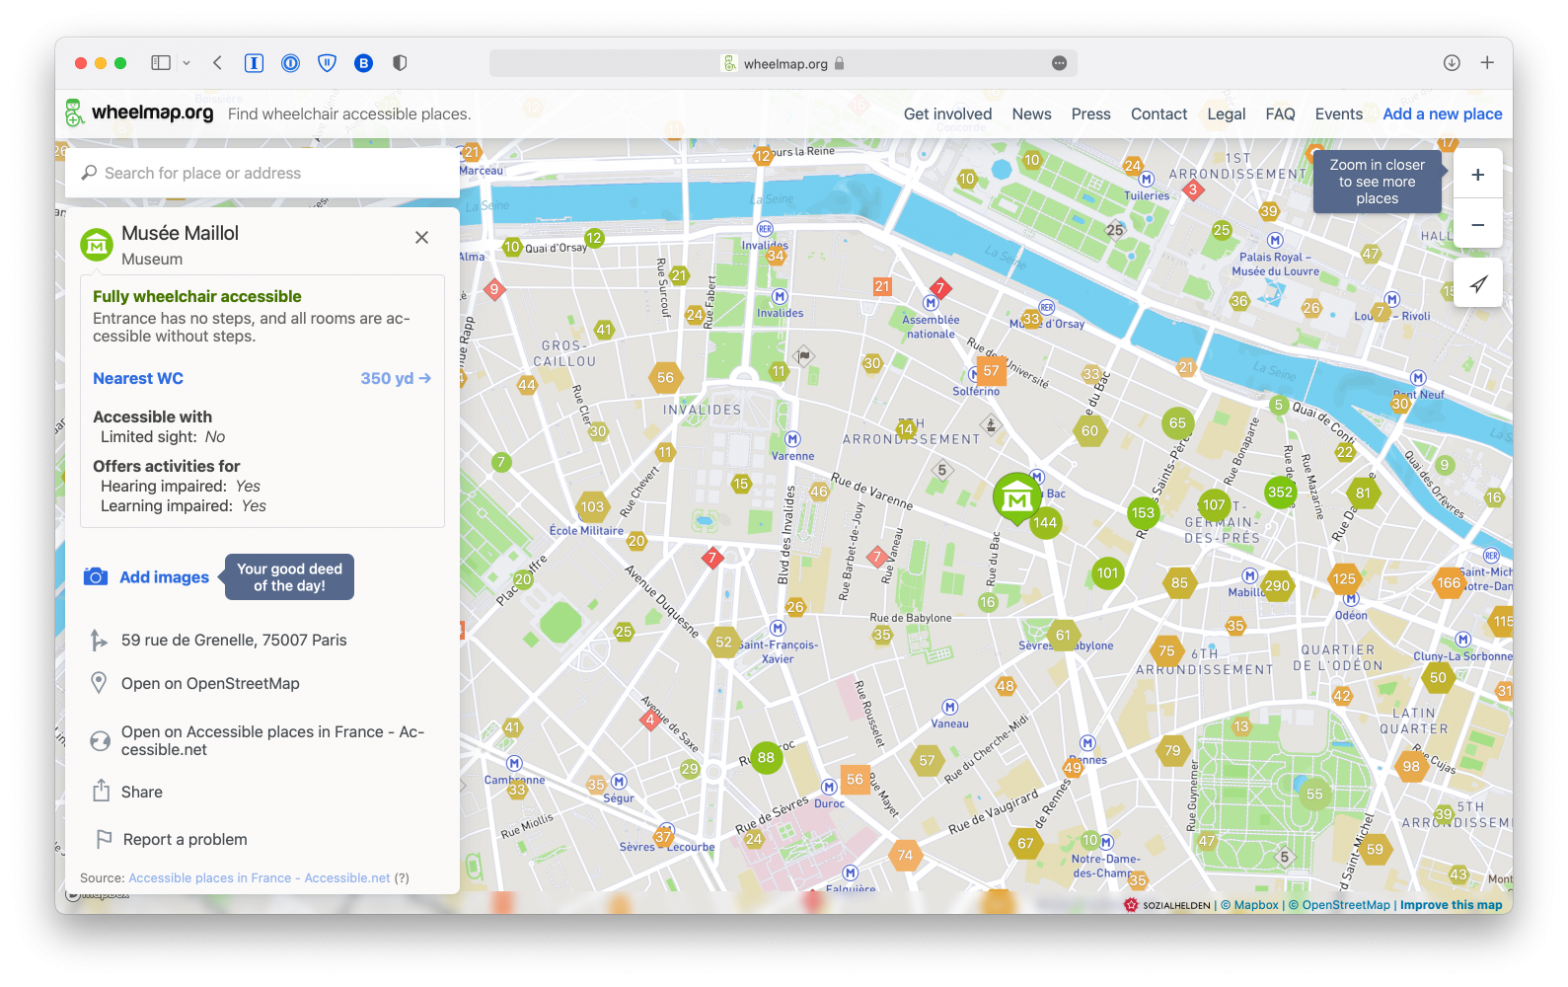Screen dimensions: 1568x987
Task: Open the page options ellipsis in address bar
Action: 1059,64
